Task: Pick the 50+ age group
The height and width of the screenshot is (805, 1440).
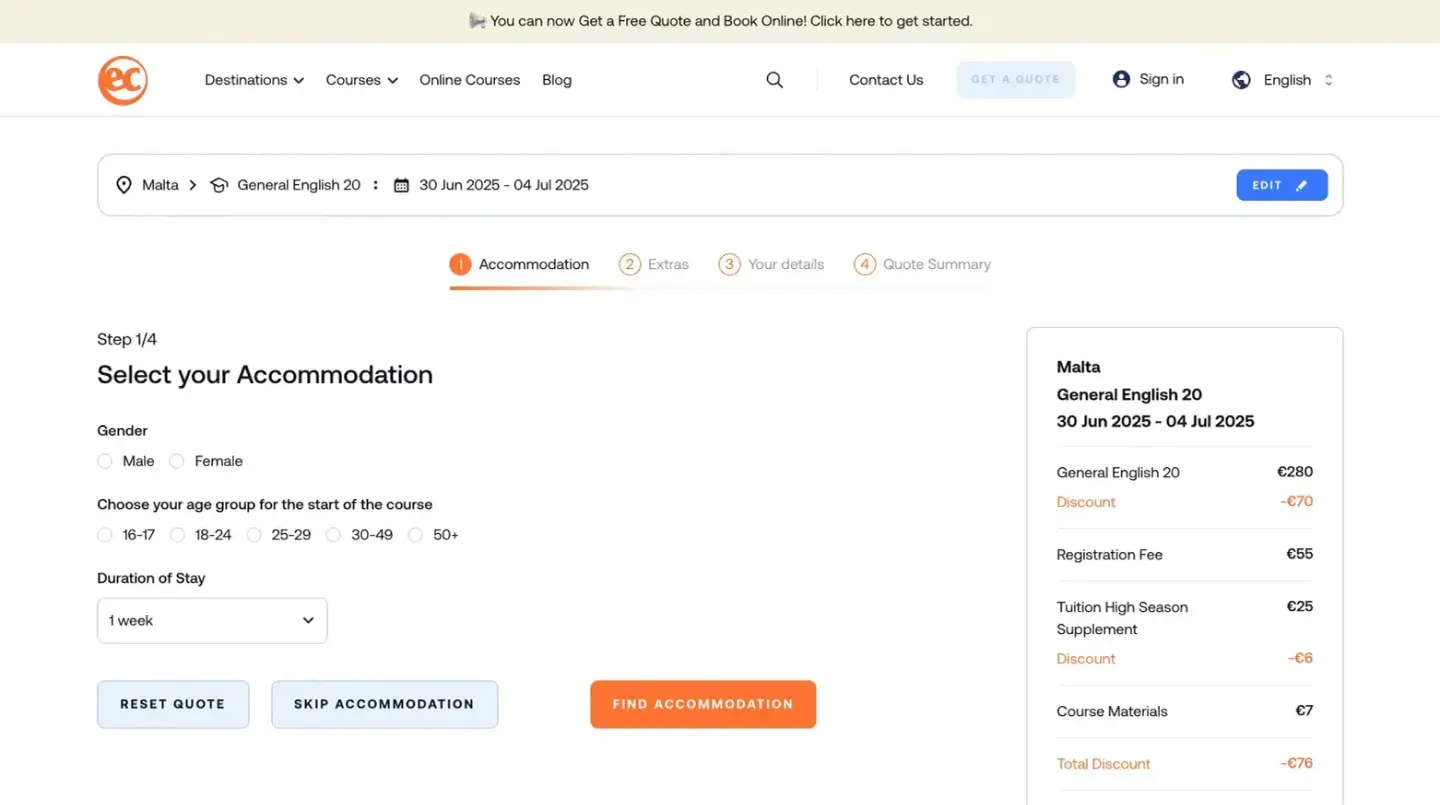Action: (415, 535)
